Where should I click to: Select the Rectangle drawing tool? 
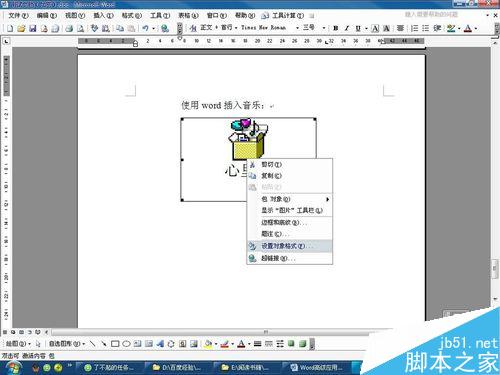pyautogui.click(x=115, y=343)
